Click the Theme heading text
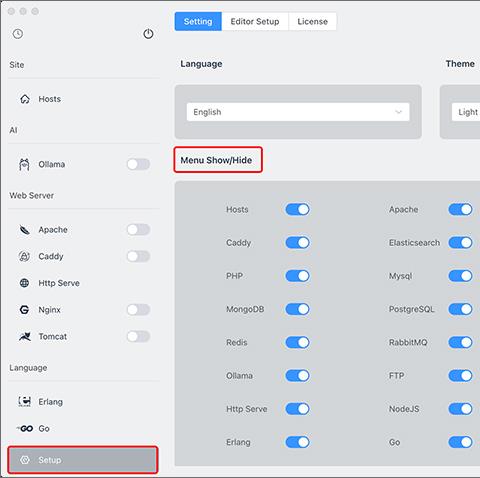The height and width of the screenshot is (478, 480). pyautogui.click(x=460, y=64)
